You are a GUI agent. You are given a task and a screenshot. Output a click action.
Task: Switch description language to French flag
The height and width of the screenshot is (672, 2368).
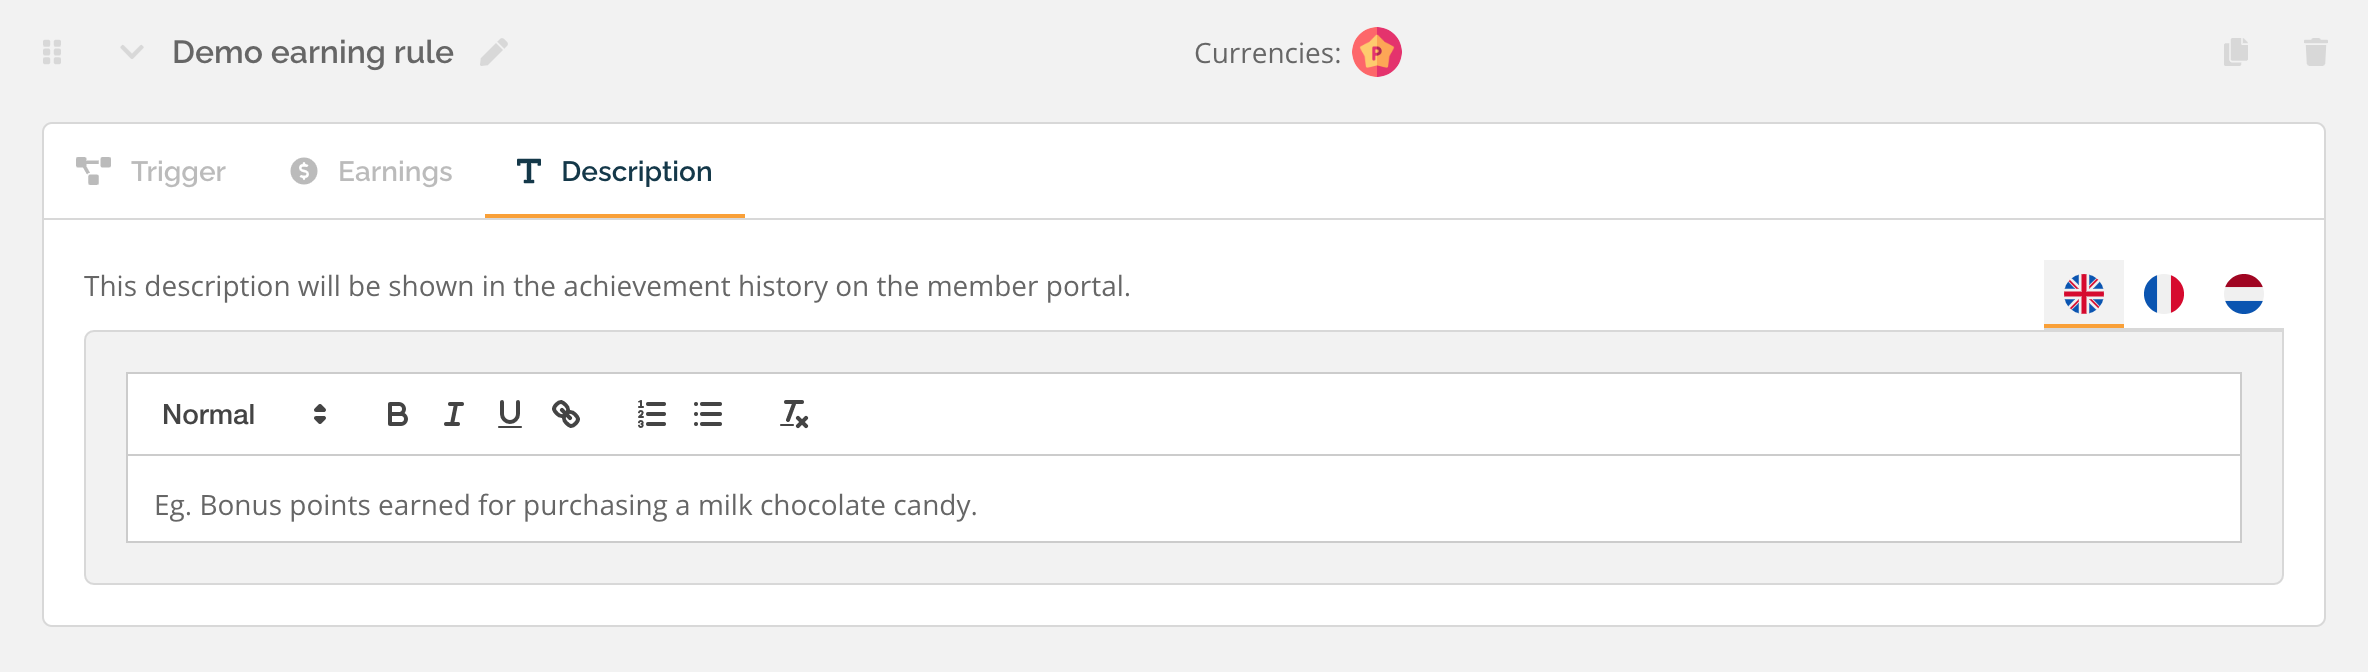(2164, 294)
